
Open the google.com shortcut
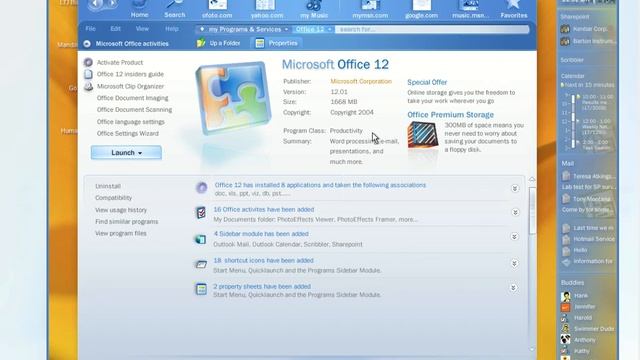click(422, 5)
